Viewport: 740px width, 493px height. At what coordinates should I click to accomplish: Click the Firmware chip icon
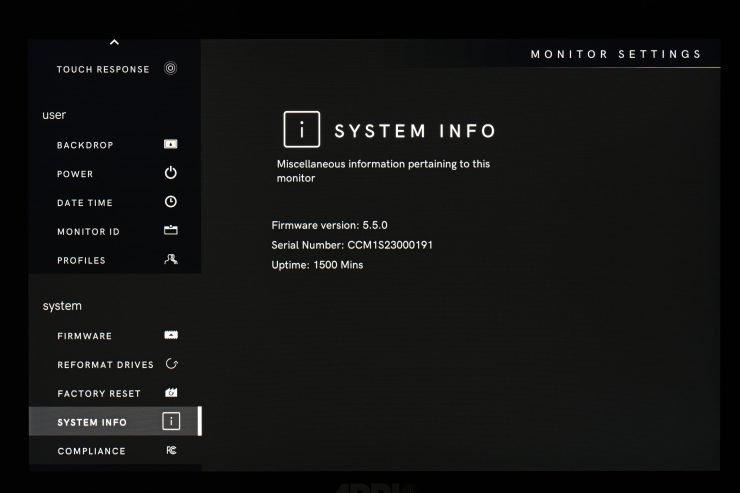tap(170, 336)
